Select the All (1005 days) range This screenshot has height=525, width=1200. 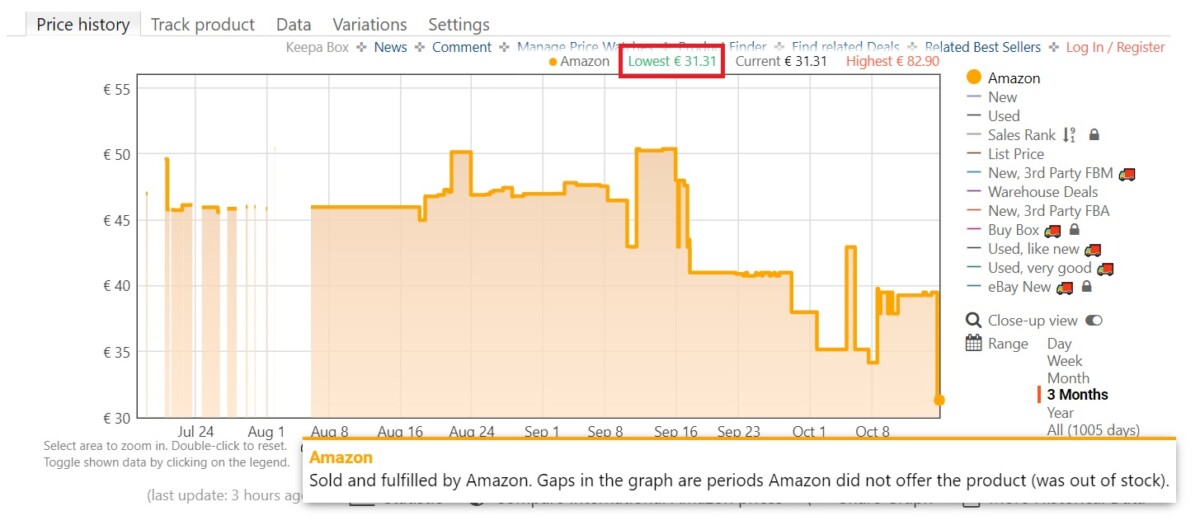1093,431
